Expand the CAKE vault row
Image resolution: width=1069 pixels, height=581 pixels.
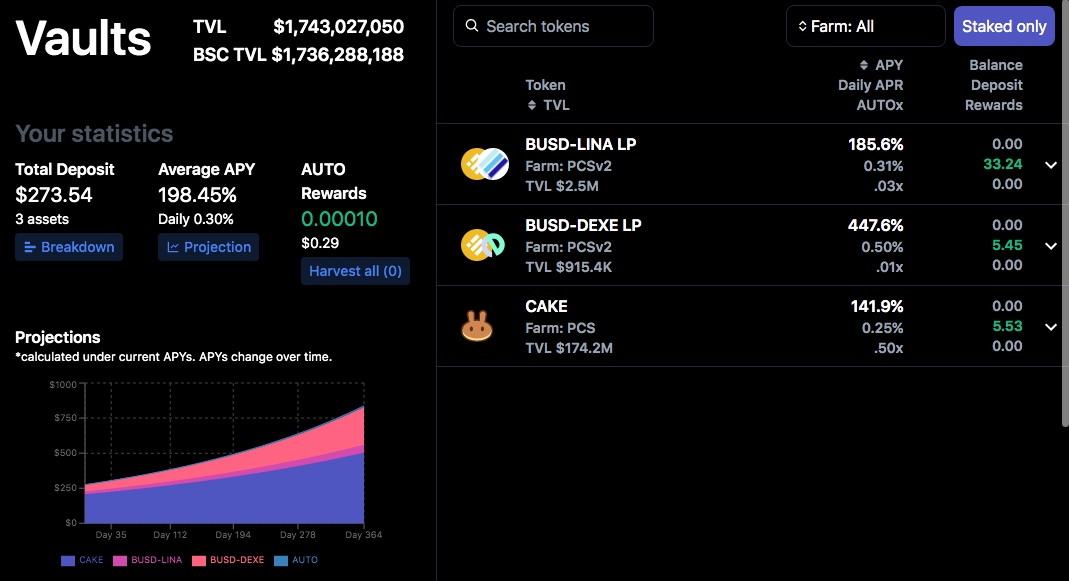1051,327
